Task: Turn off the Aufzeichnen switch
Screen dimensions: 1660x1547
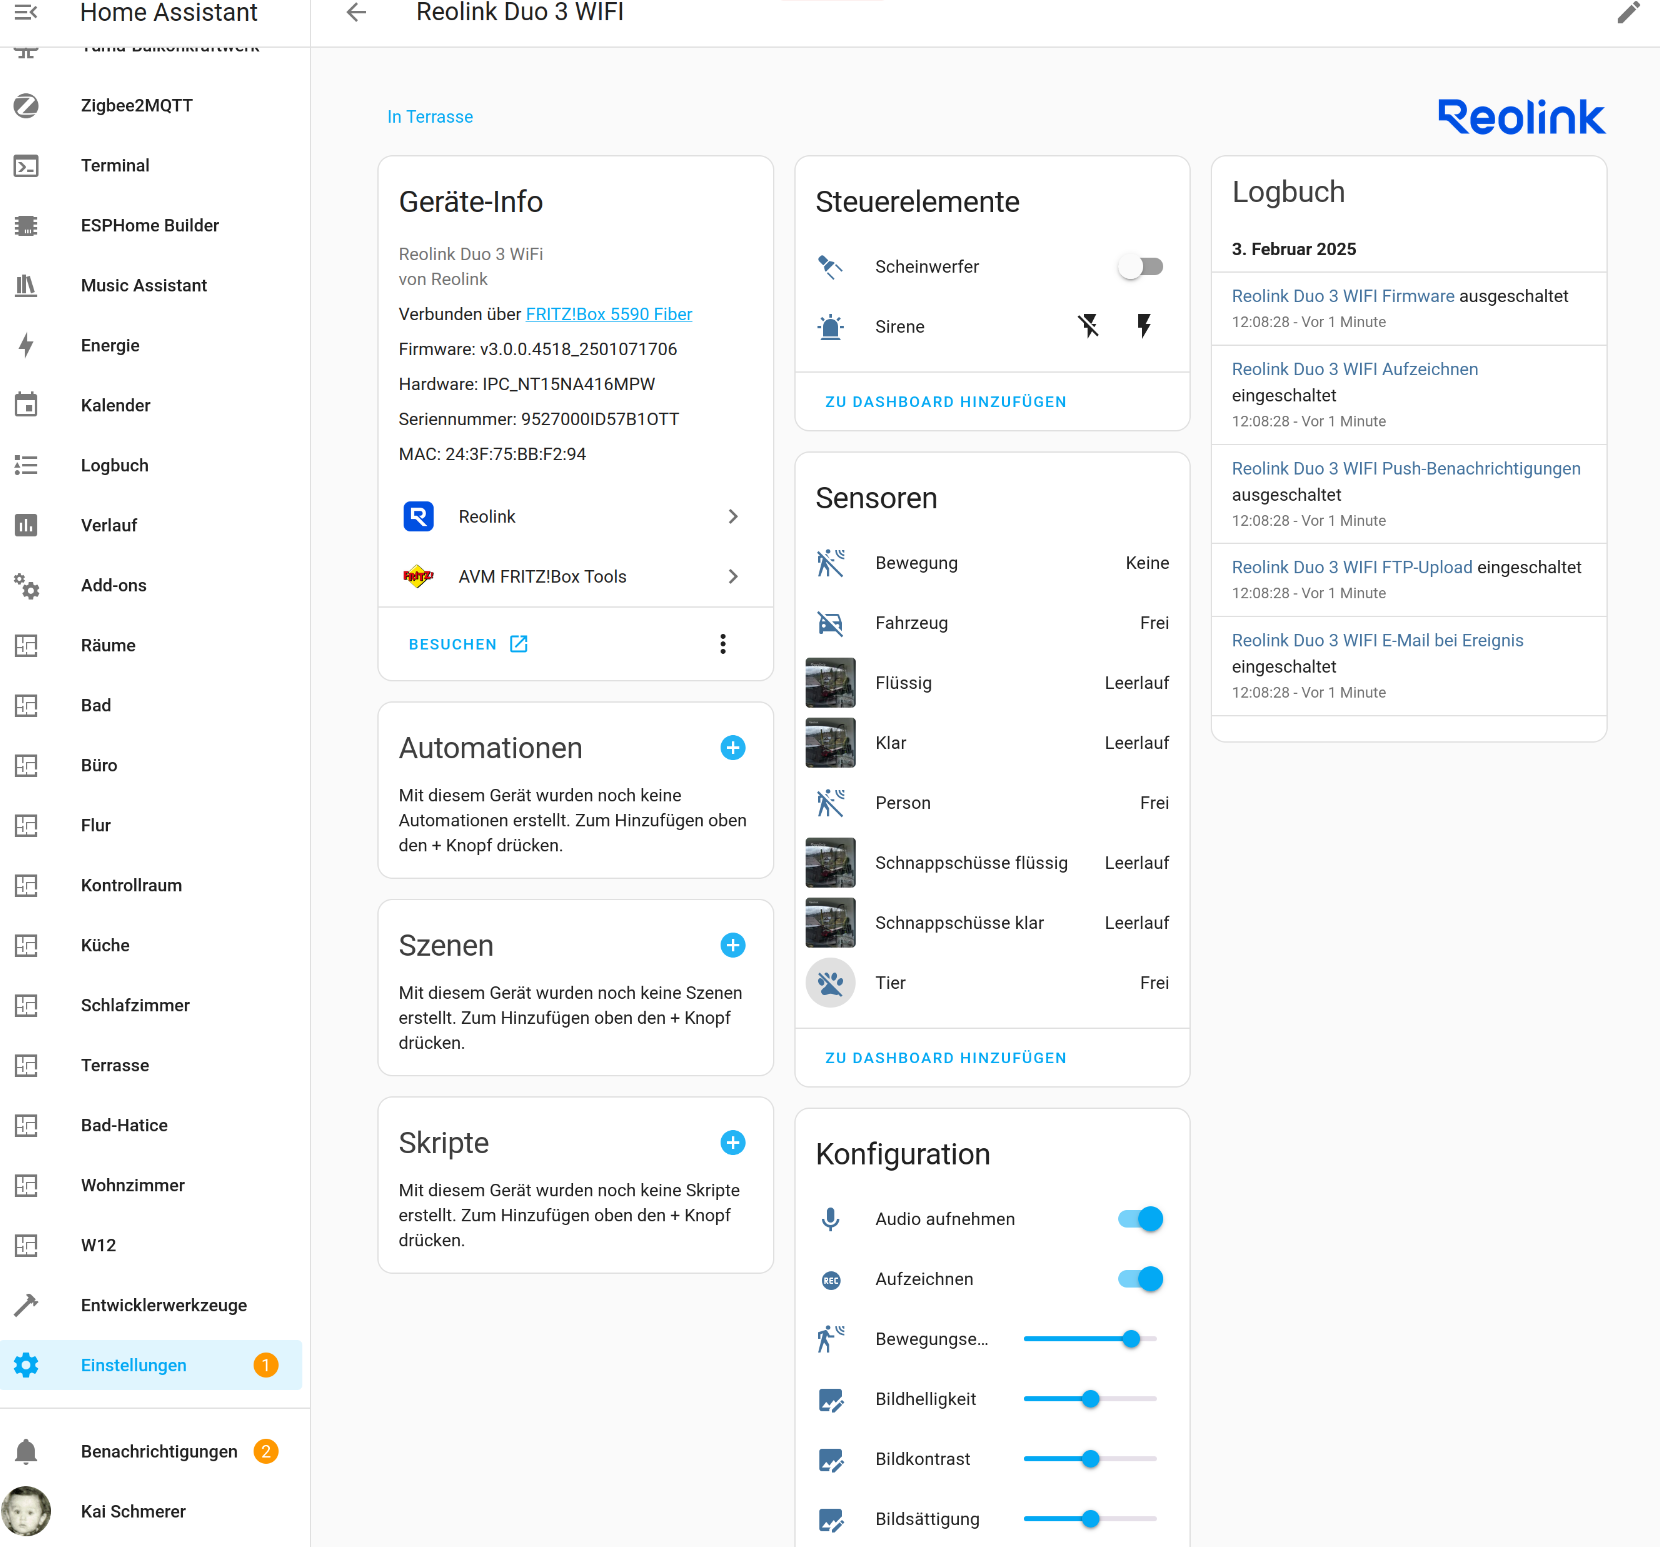Action: pyautogui.click(x=1140, y=1279)
